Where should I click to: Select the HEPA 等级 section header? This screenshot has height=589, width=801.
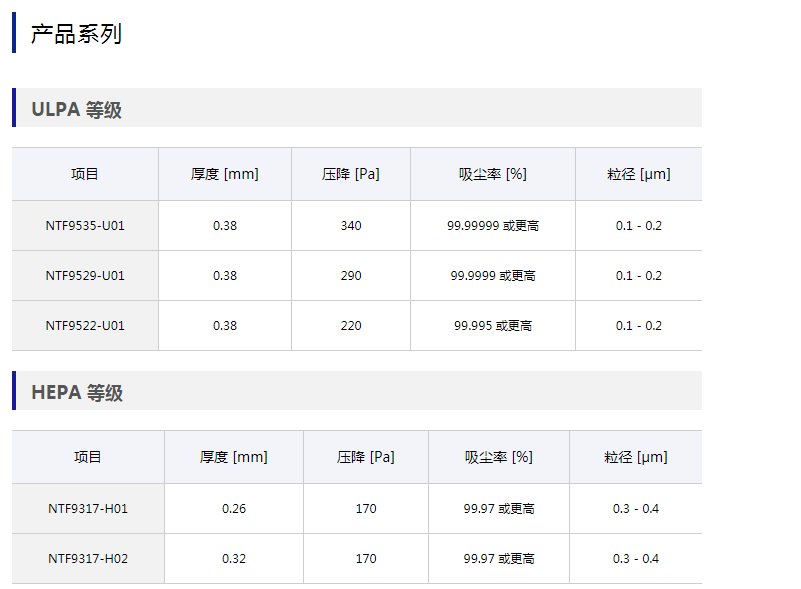click(77, 392)
